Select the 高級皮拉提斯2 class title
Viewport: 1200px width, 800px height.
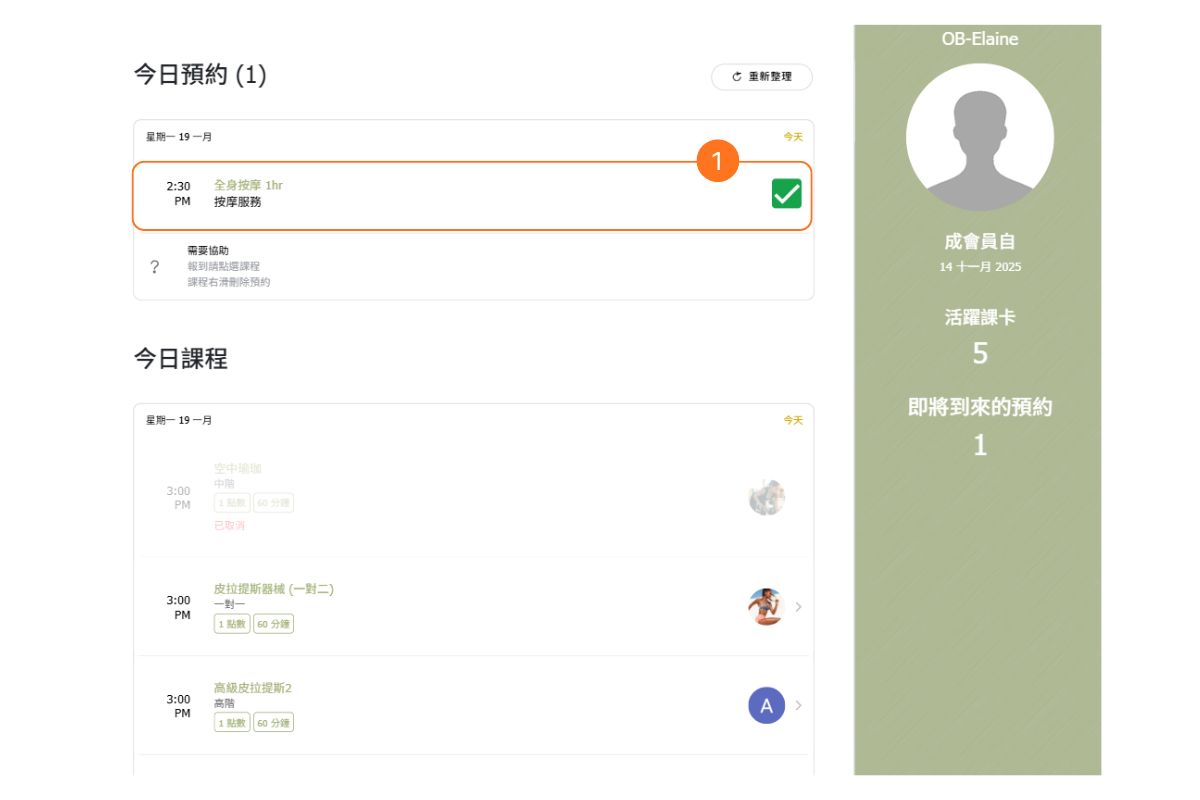pos(252,688)
